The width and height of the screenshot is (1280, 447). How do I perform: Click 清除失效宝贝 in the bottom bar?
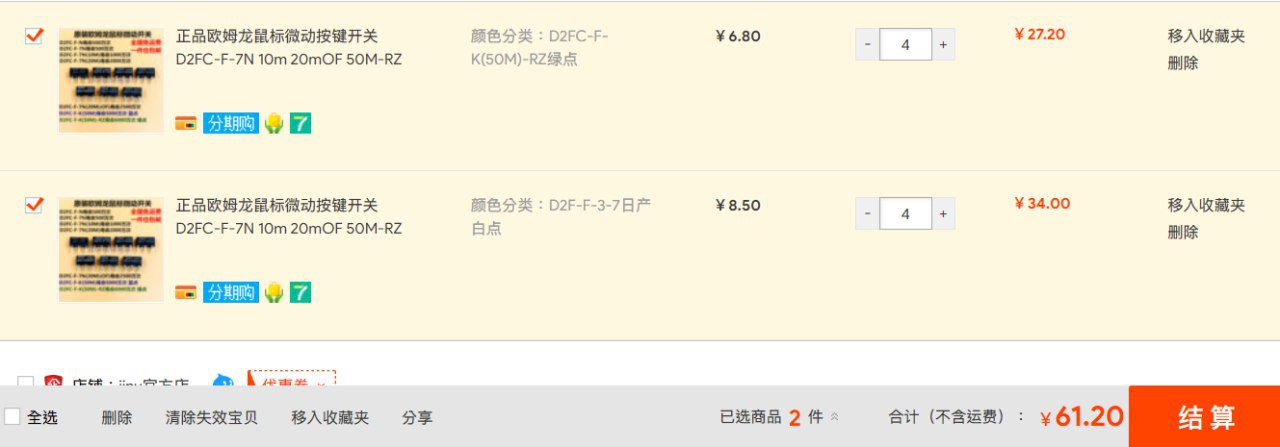[x=211, y=417]
